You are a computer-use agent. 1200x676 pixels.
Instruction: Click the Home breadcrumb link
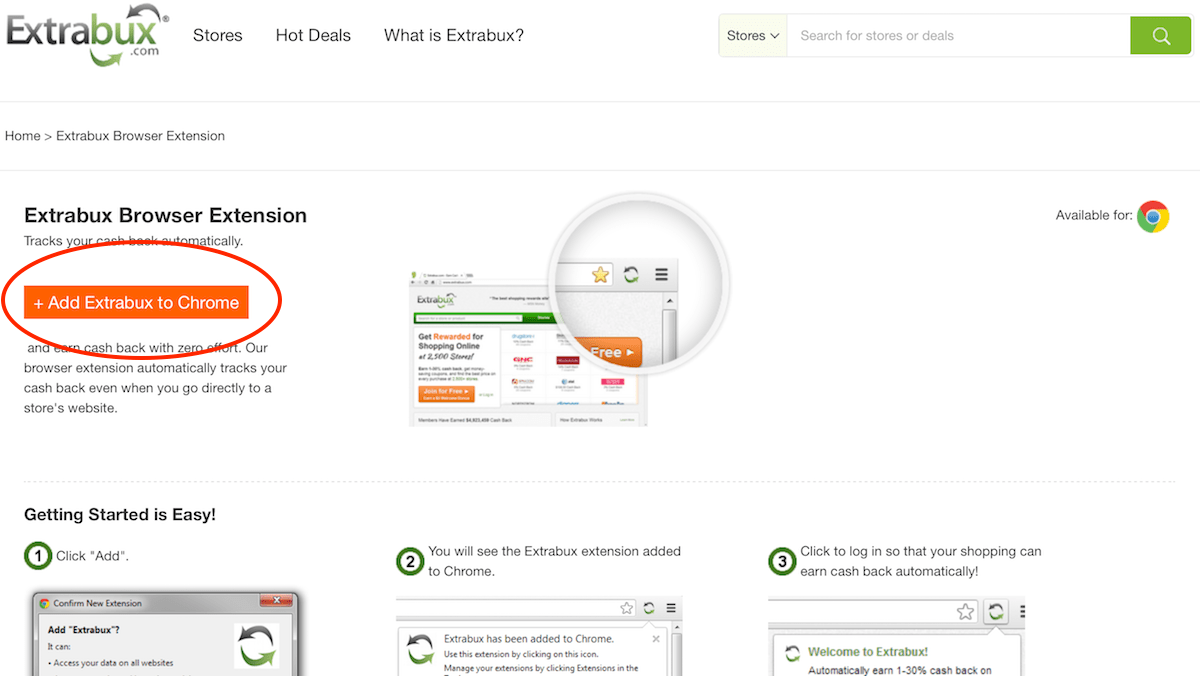(x=22, y=136)
